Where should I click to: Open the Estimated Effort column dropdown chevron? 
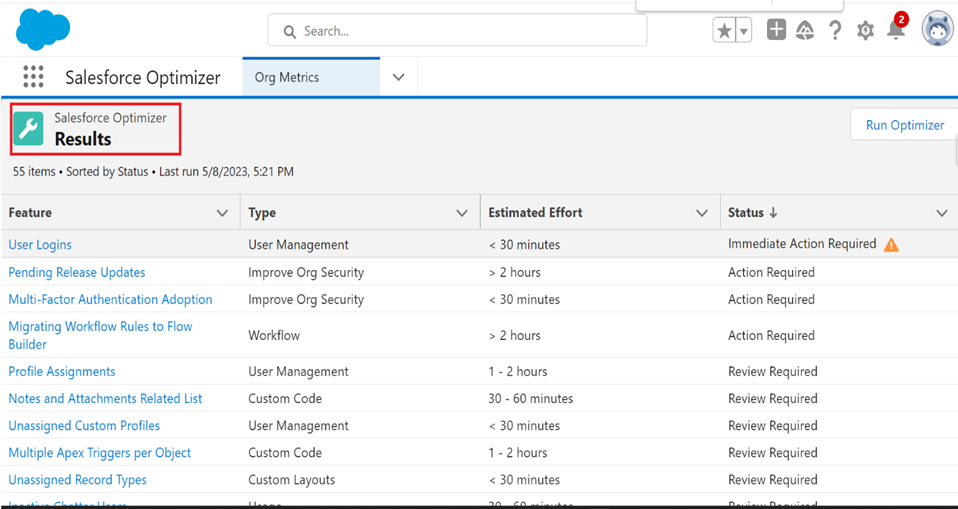coord(702,213)
